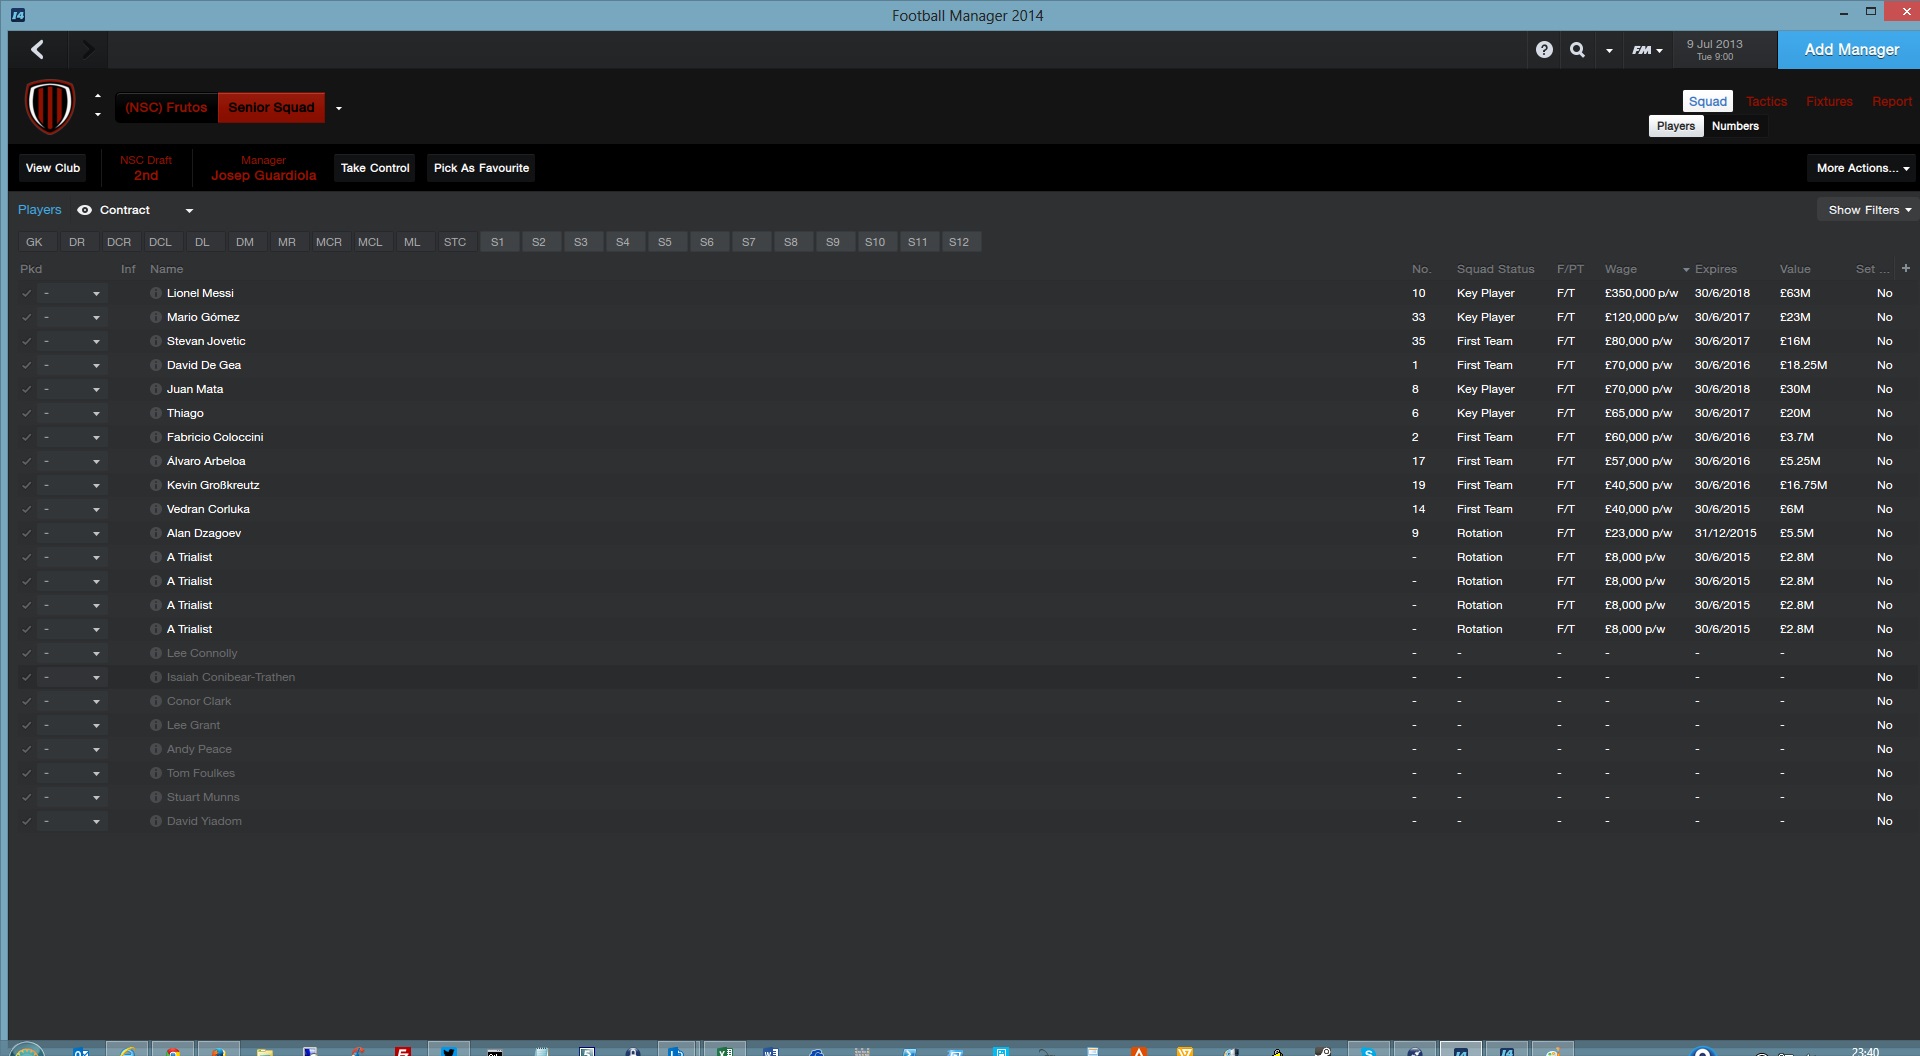This screenshot has width=1920, height=1056.
Task: Click Take Control
Action: coord(375,168)
